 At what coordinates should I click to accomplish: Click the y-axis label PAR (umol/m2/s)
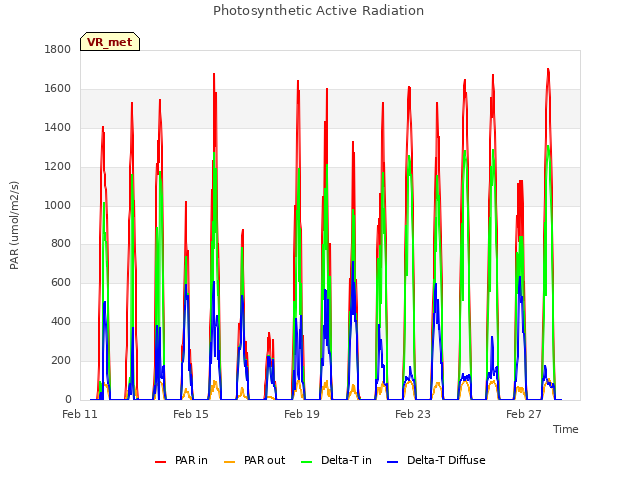tap(14, 225)
